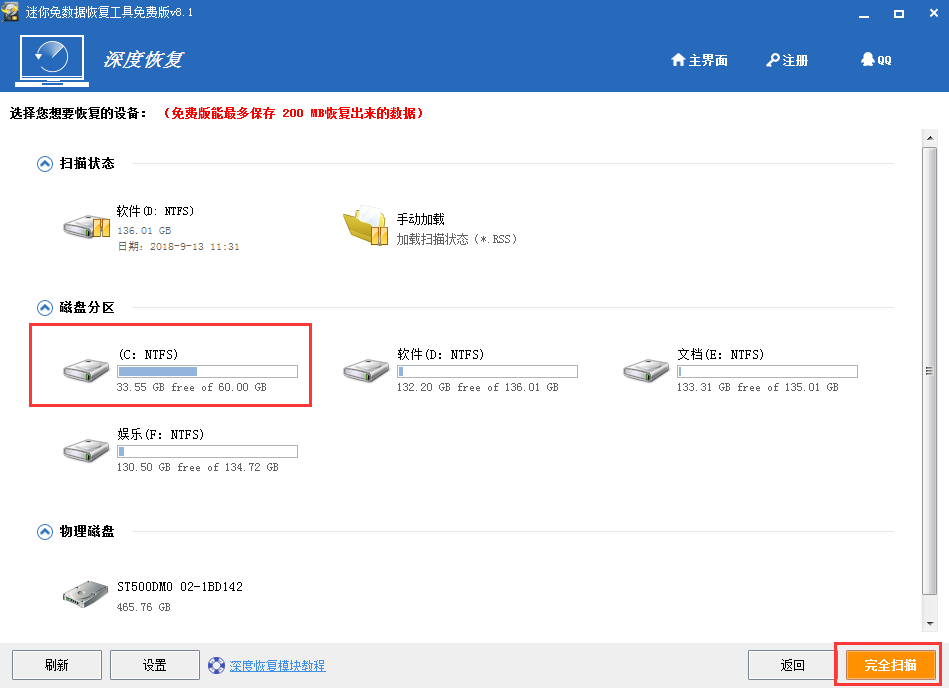Open the 深度恢复模块教程 tutorial link

(277, 666)
